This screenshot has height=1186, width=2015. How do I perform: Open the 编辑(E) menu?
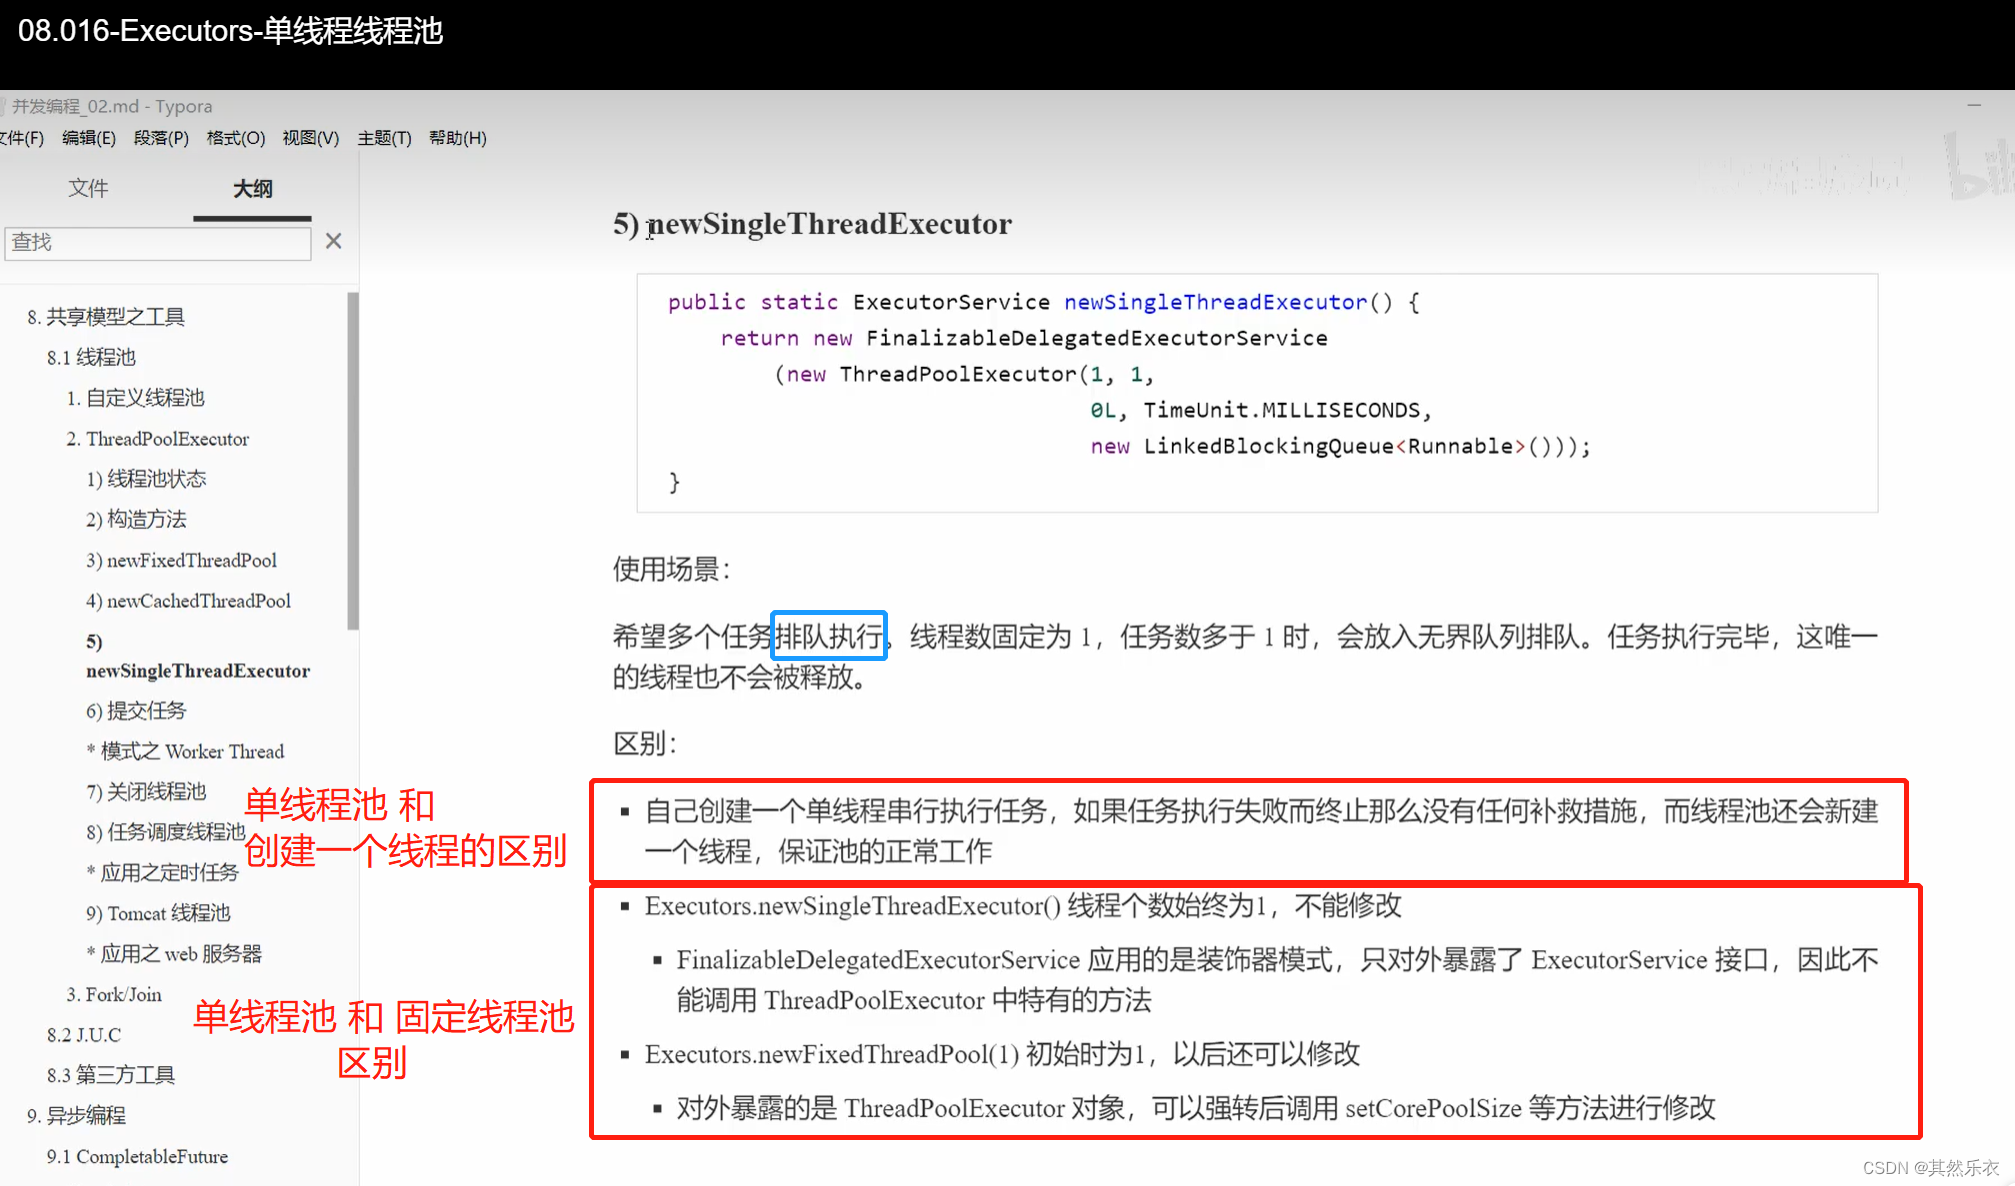click(x=89, y=138)
